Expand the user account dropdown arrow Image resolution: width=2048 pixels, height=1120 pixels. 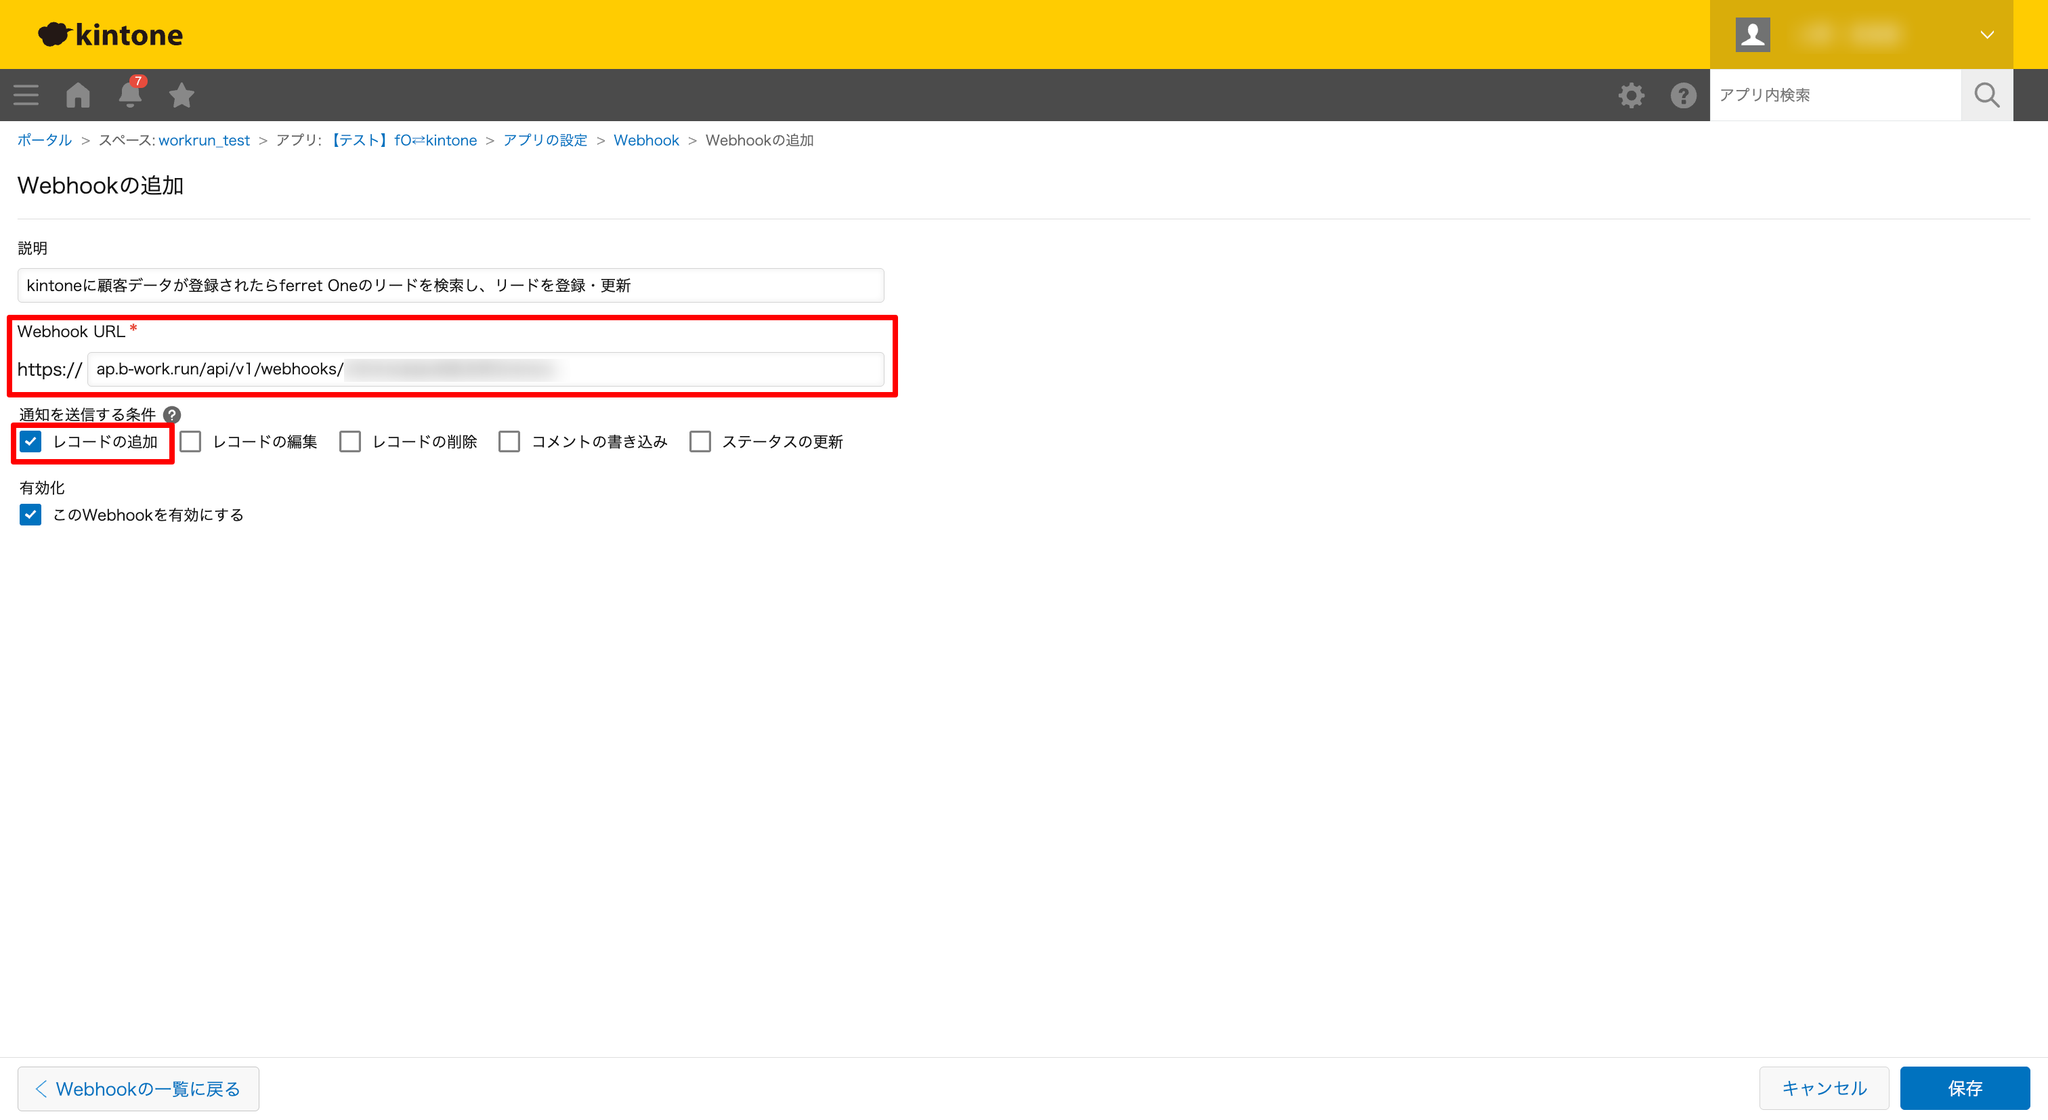[x=1986, y=35]
